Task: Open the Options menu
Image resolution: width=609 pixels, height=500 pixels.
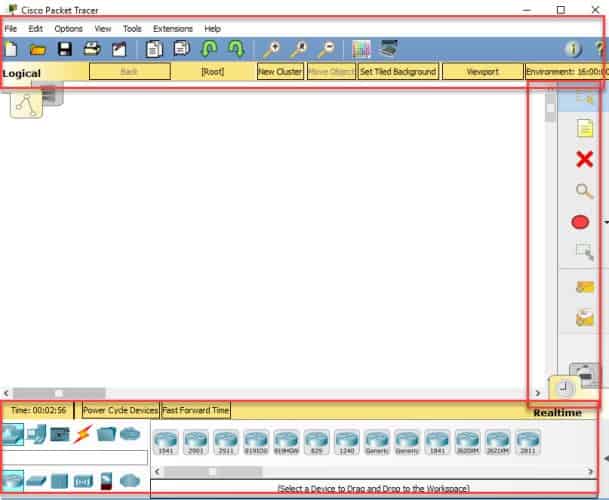Action: pyautogui.click(x=68, y=29)
